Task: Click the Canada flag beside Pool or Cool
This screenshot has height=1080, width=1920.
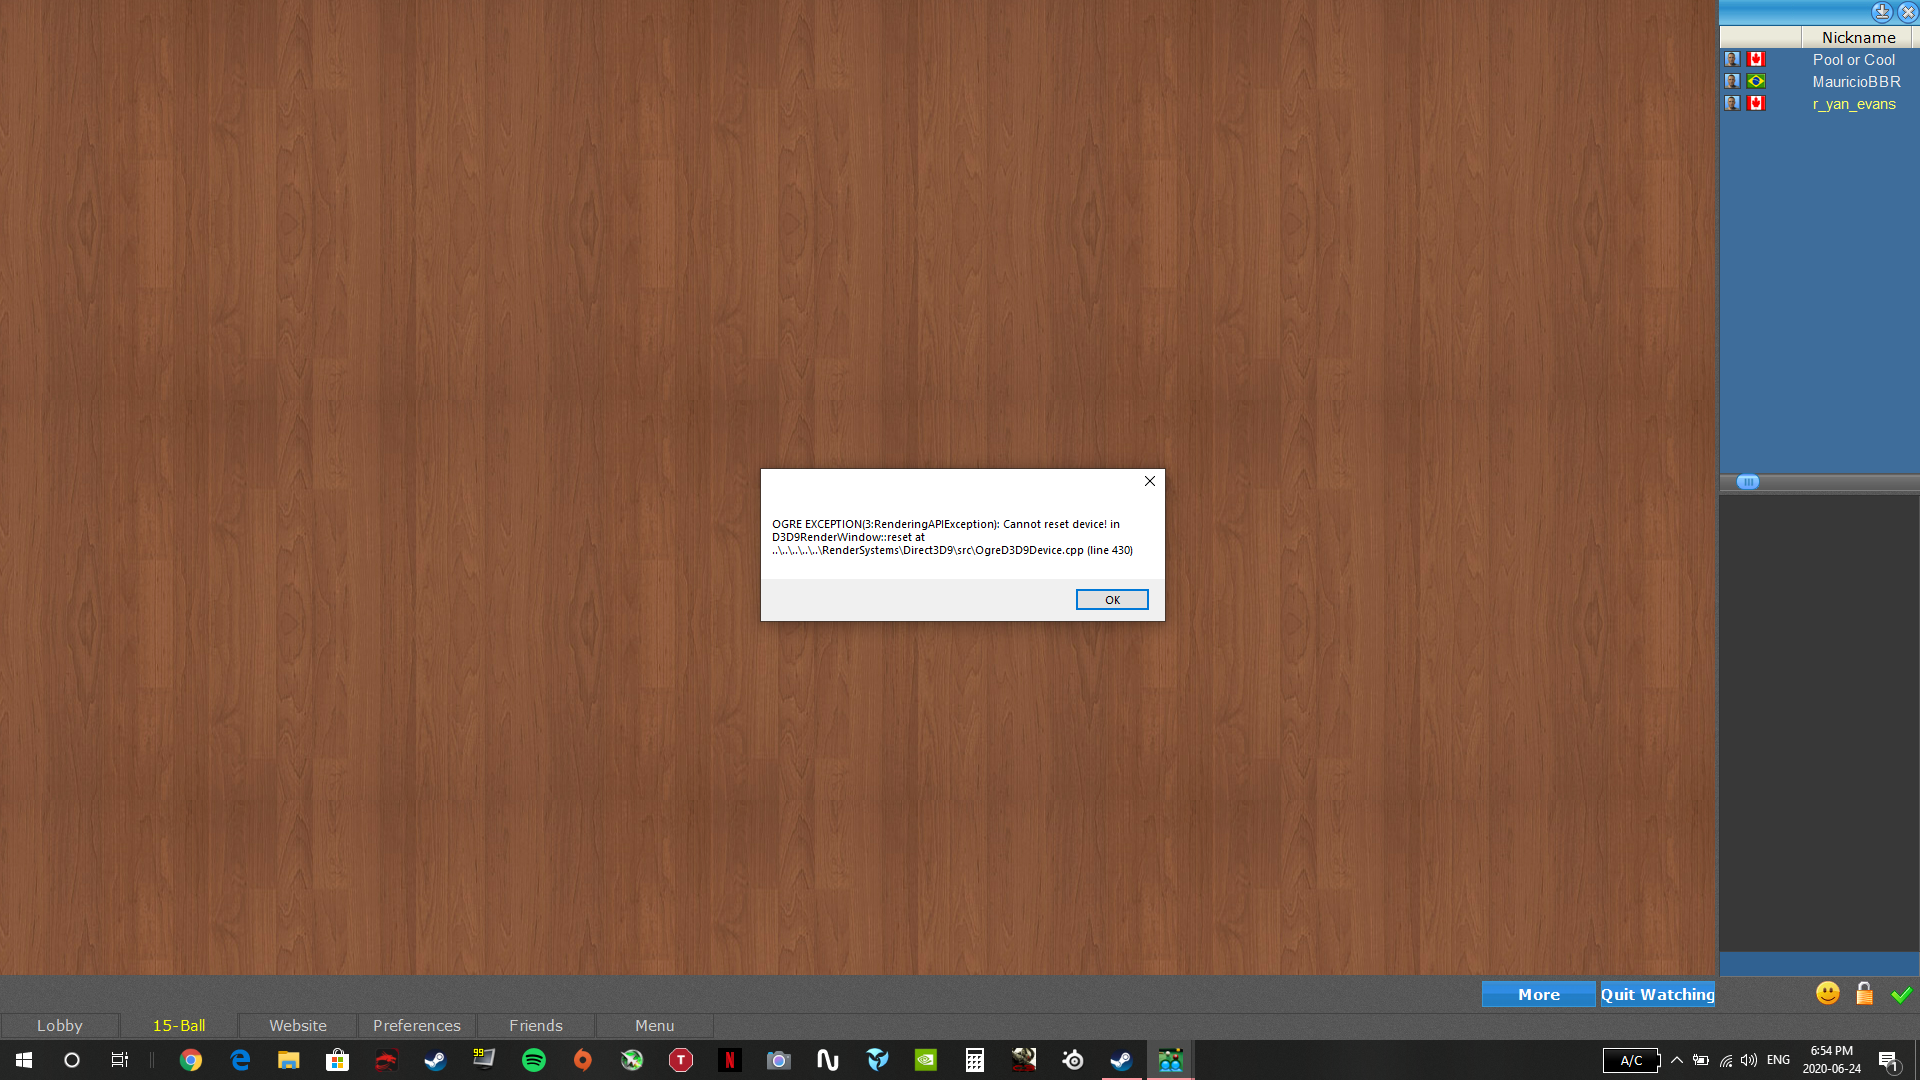Action: coord(1756,60)
